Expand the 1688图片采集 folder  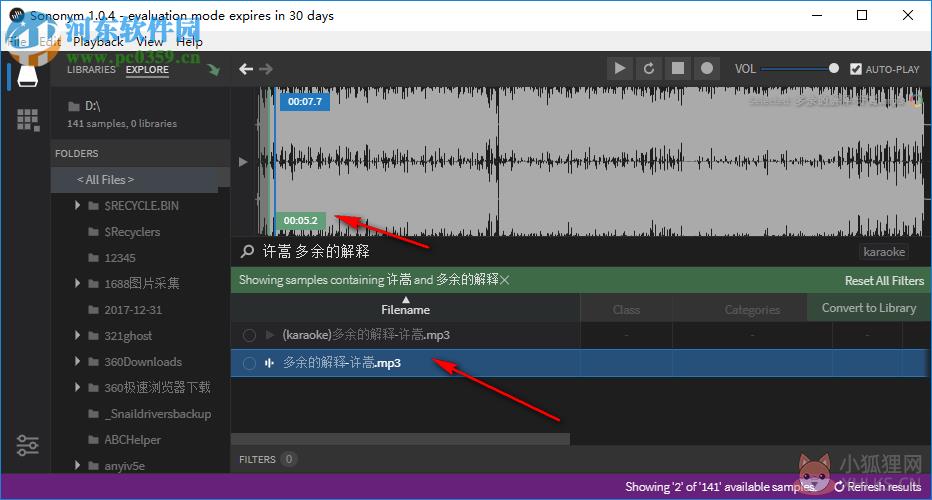77,283
